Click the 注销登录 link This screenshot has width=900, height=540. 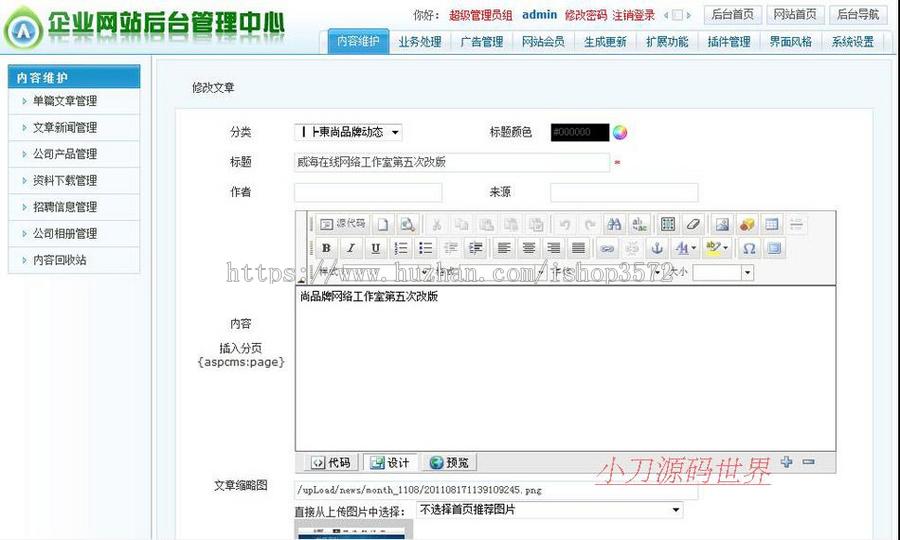click(x=634, y=15)
